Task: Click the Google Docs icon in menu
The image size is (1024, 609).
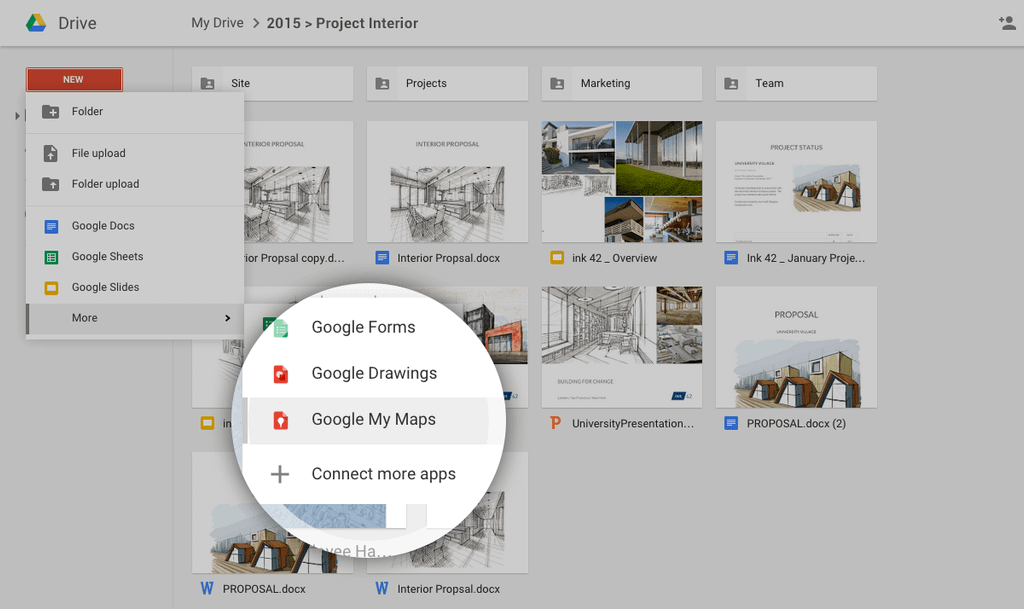Action: [51, 226]
